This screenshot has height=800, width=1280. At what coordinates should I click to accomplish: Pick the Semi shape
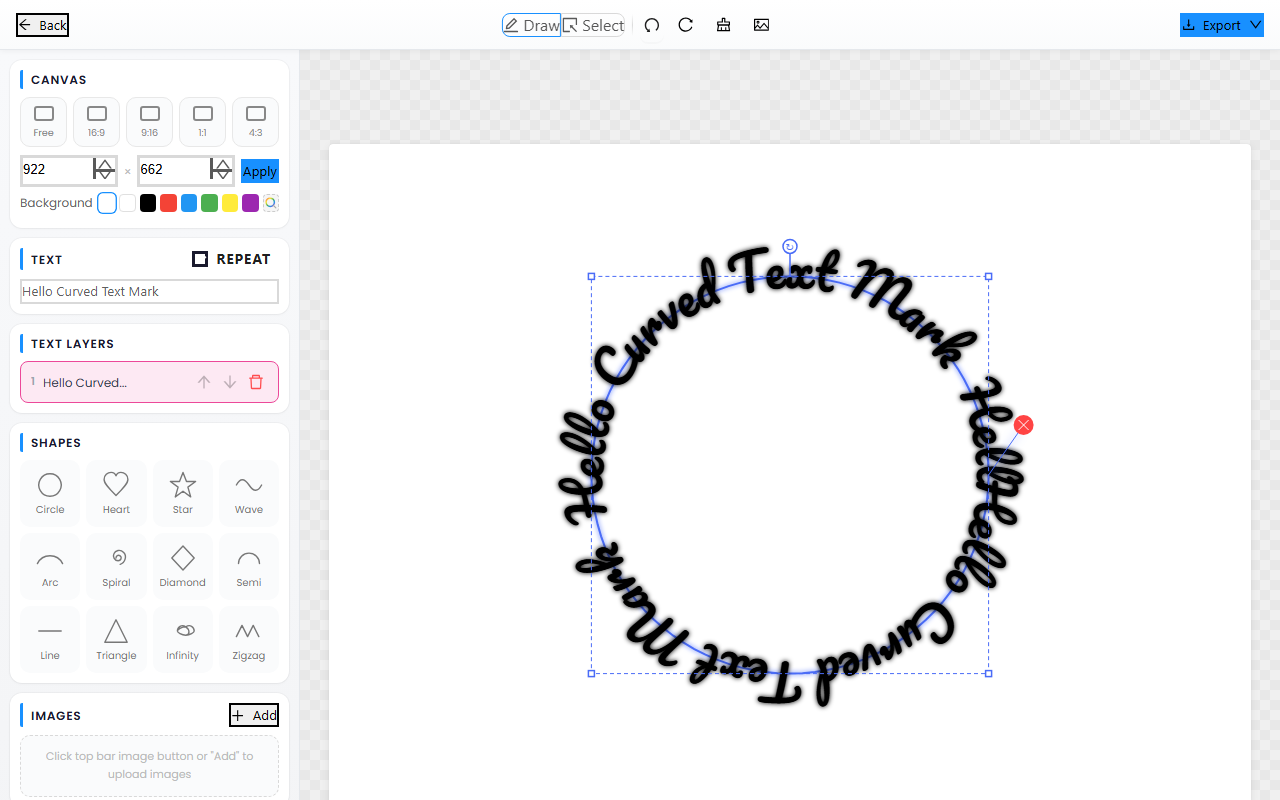click(249, 566)
